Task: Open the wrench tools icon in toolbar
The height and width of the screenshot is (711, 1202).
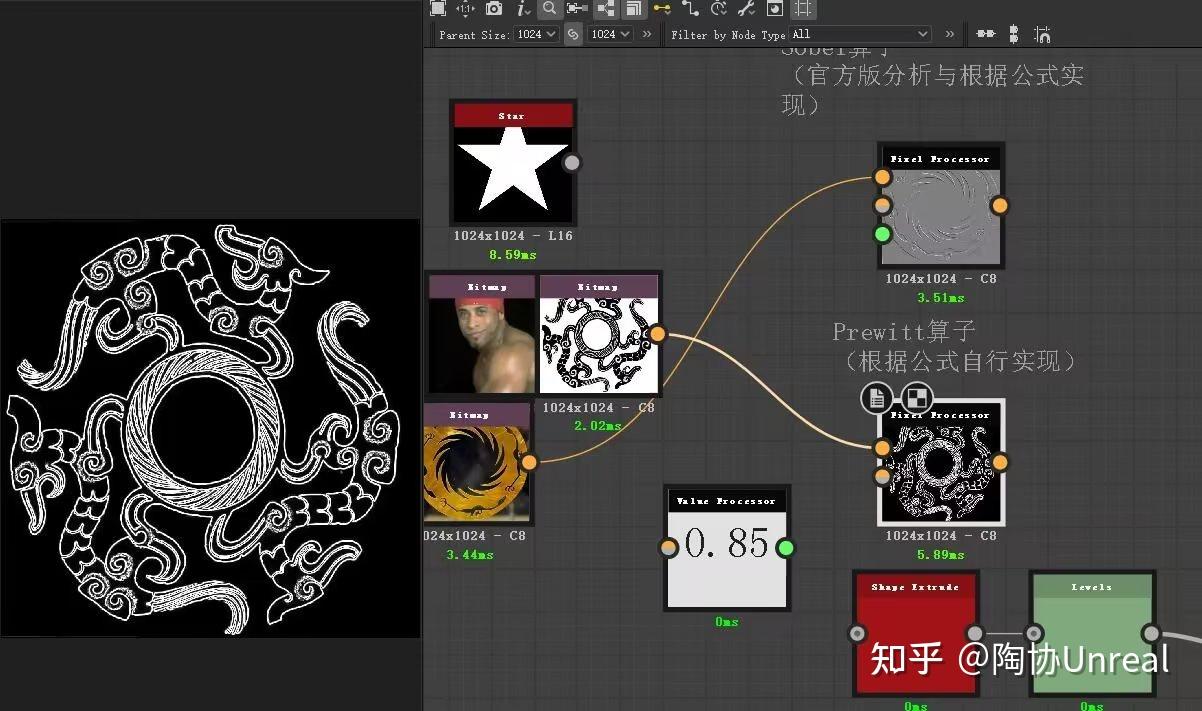Action: pyautogui.click(x=744, y=9)
